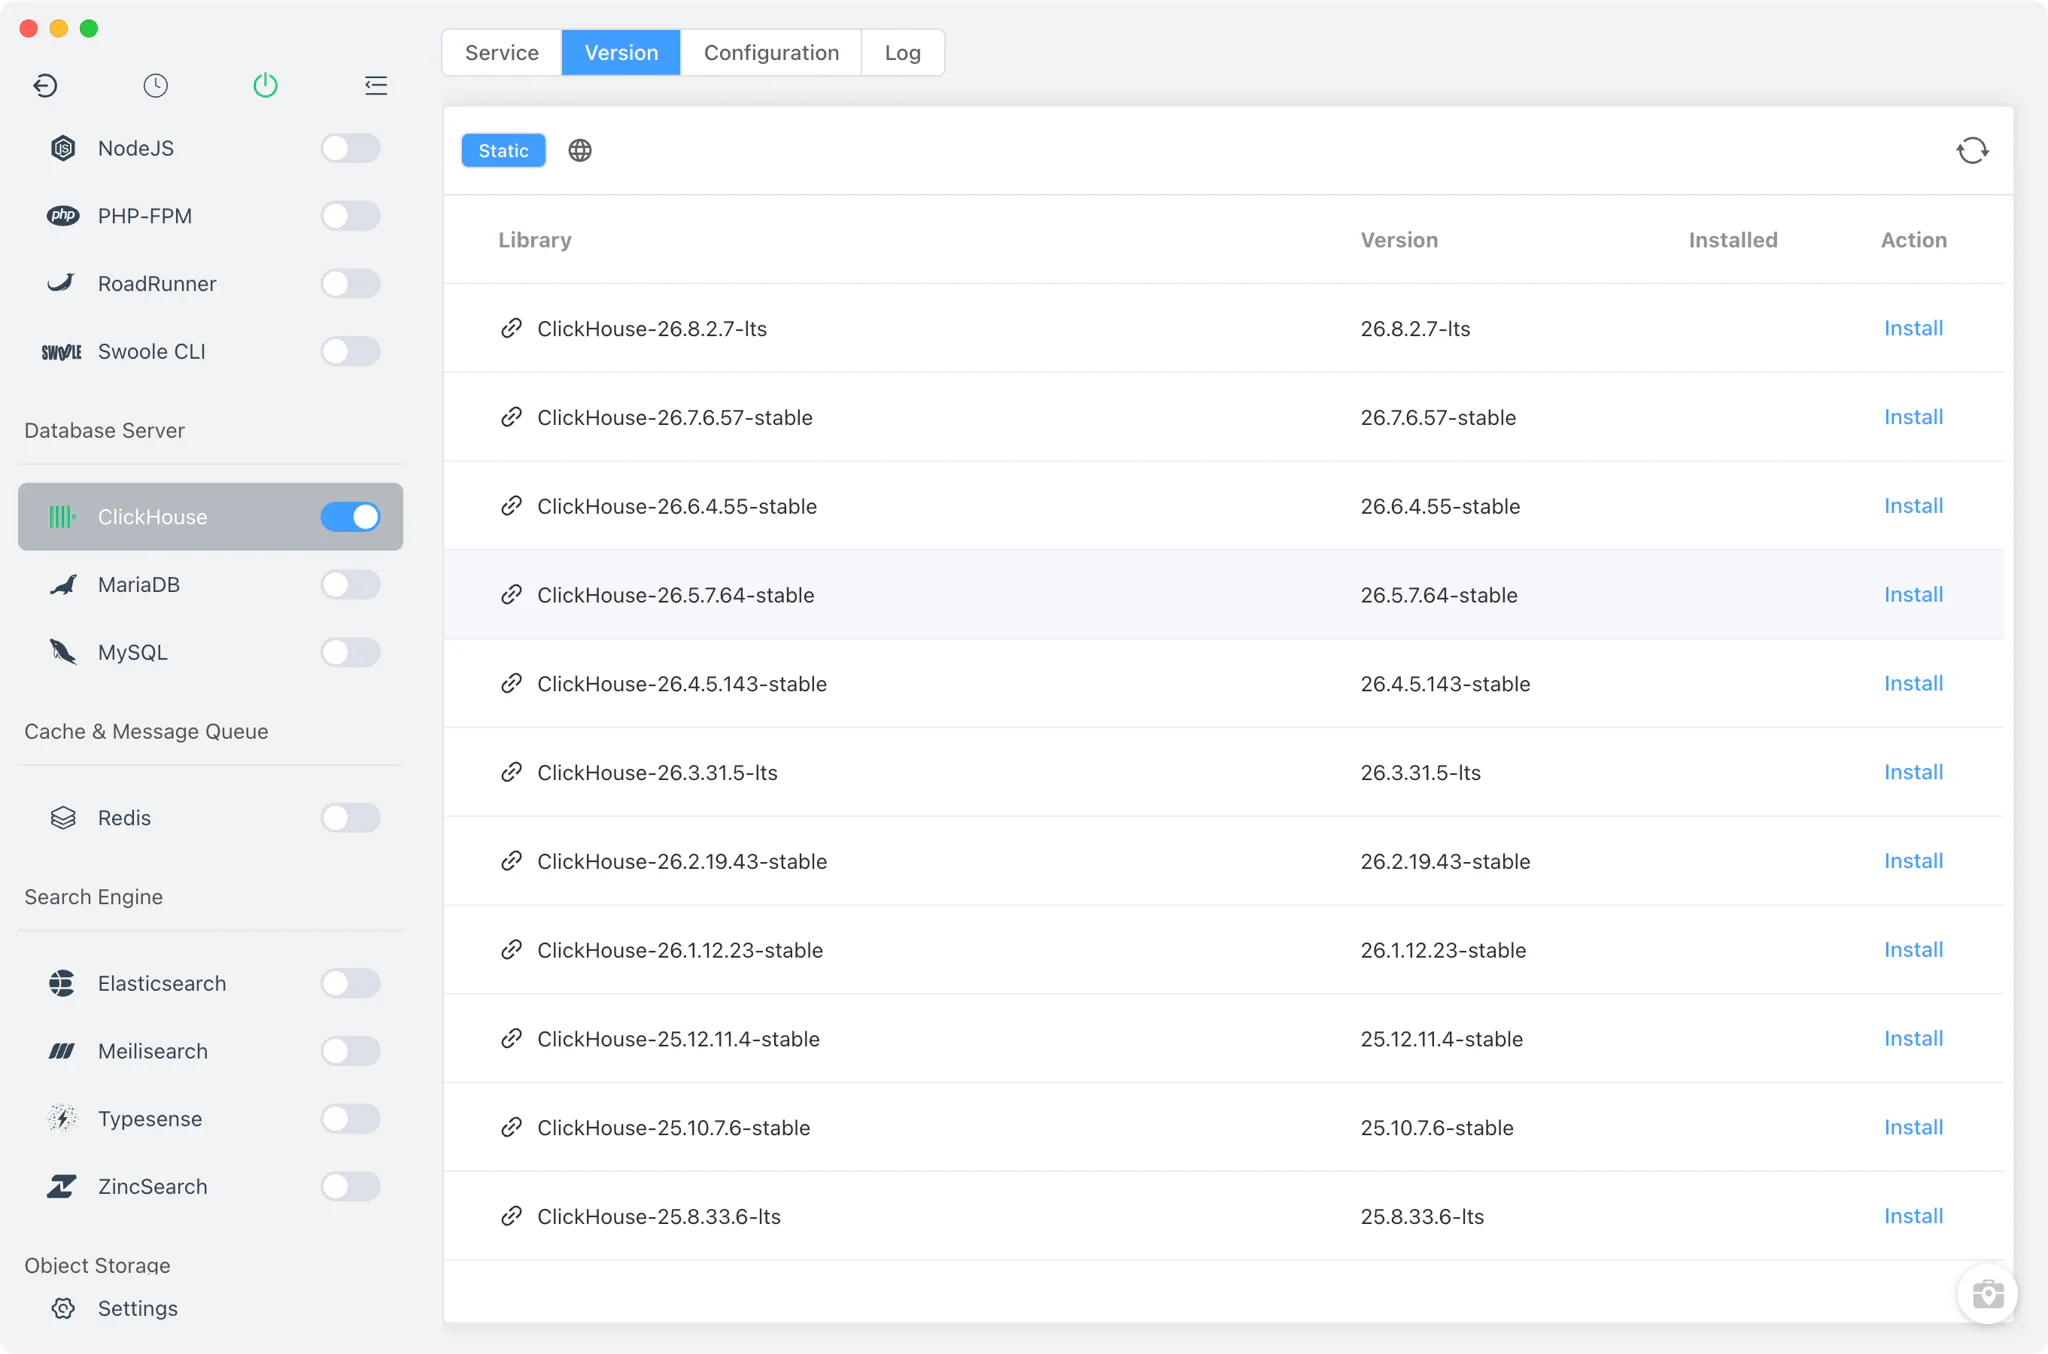Open link icon for ClickHouse-25.8.33.6-lts
Viewport: 2048px width, 1354px height.
click(x=511, y=1216)
